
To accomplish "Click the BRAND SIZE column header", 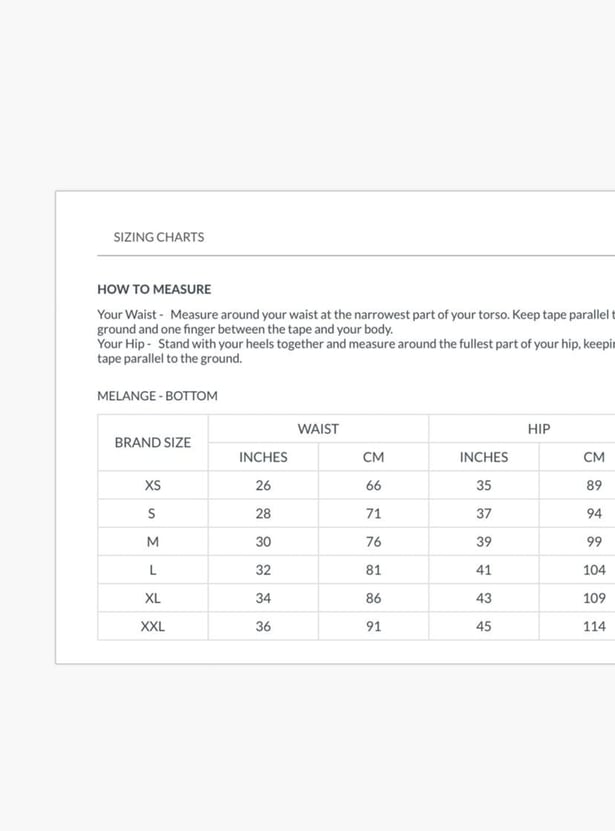I will (153, 443).
